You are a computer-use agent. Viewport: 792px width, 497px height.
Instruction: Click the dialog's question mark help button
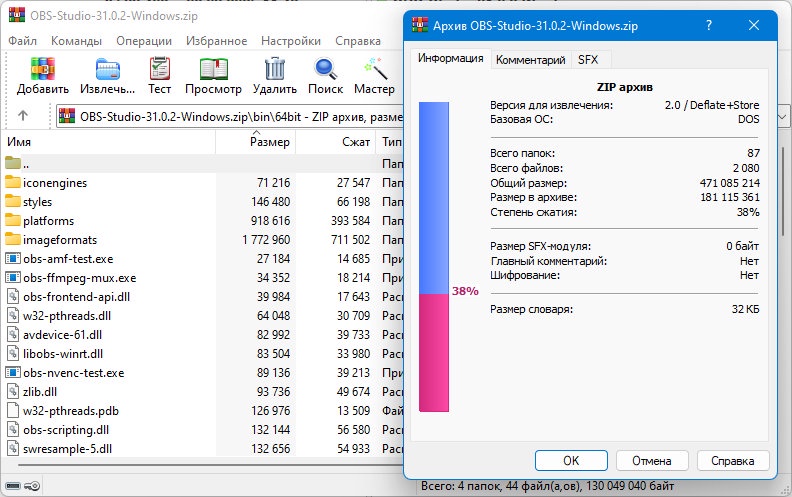(709, 25)
